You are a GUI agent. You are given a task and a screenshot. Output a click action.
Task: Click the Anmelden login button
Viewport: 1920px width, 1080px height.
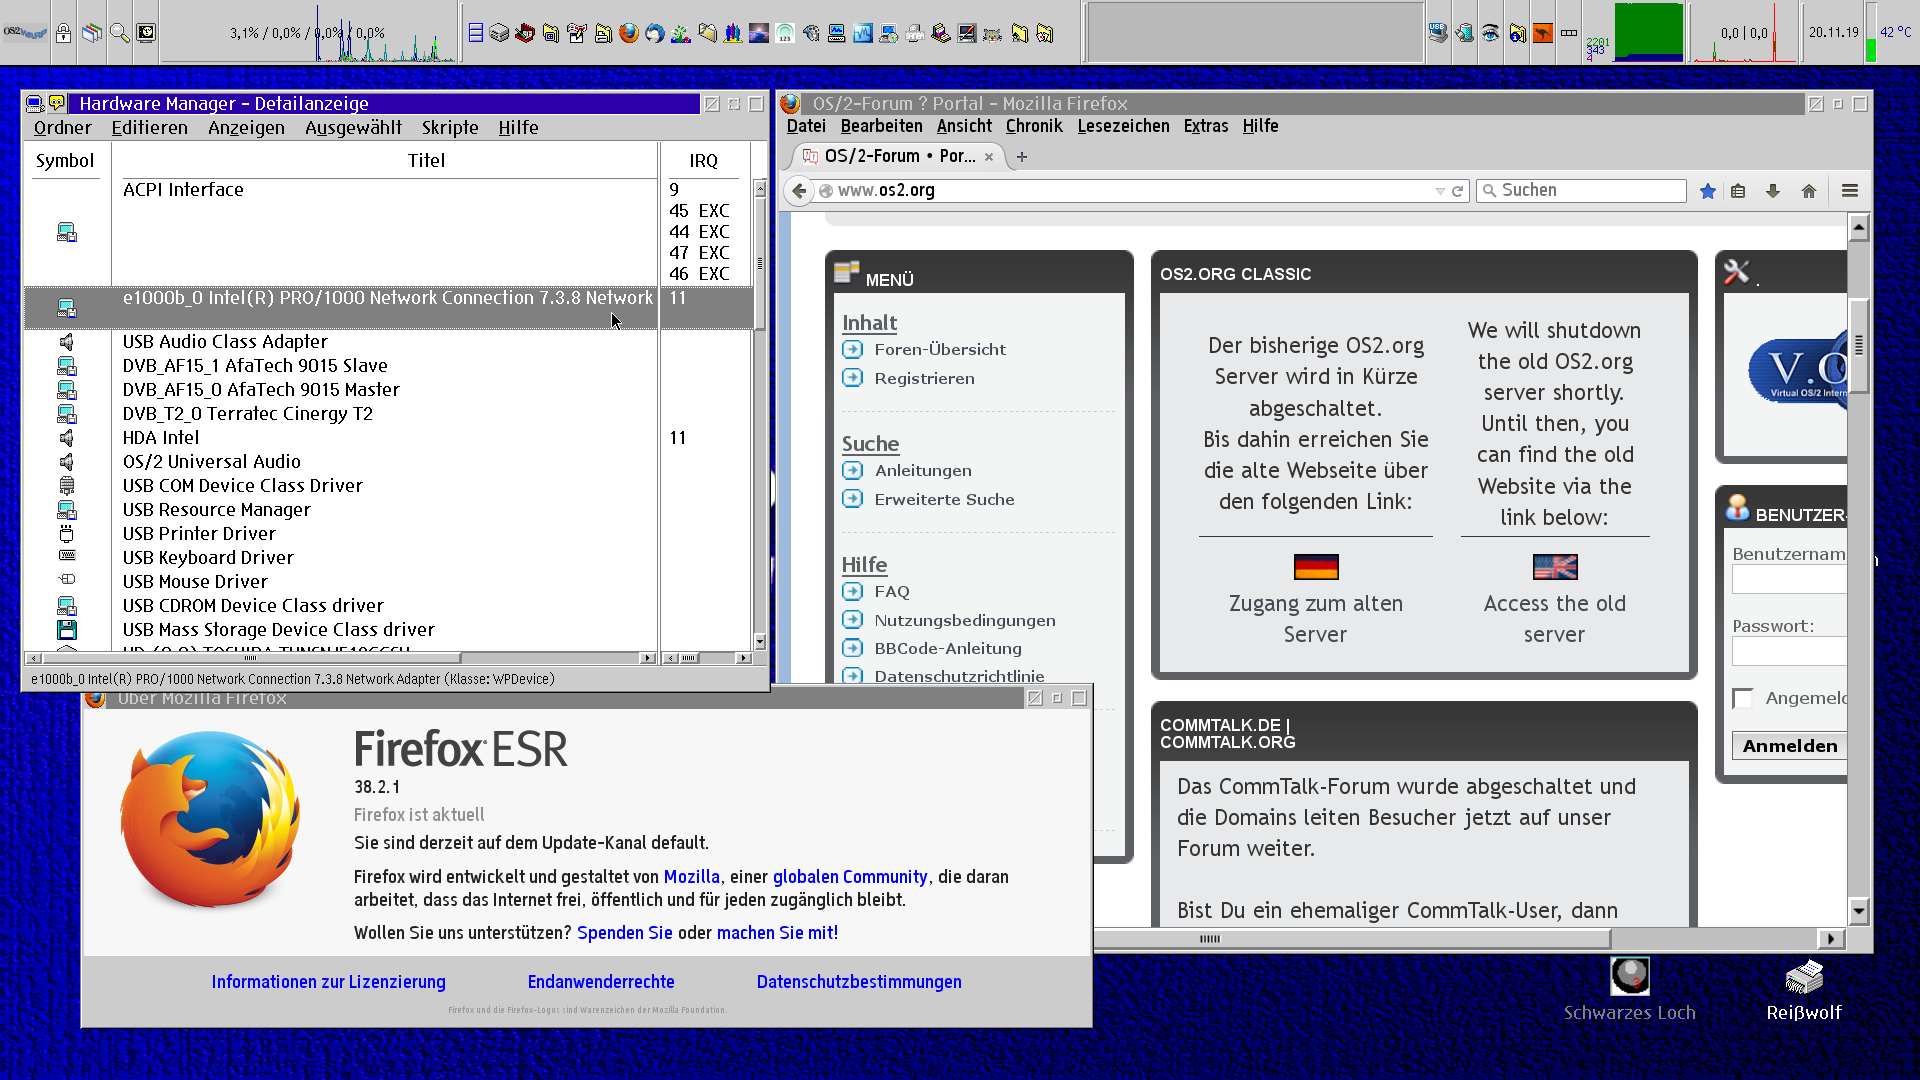(x=1789, y=746)
